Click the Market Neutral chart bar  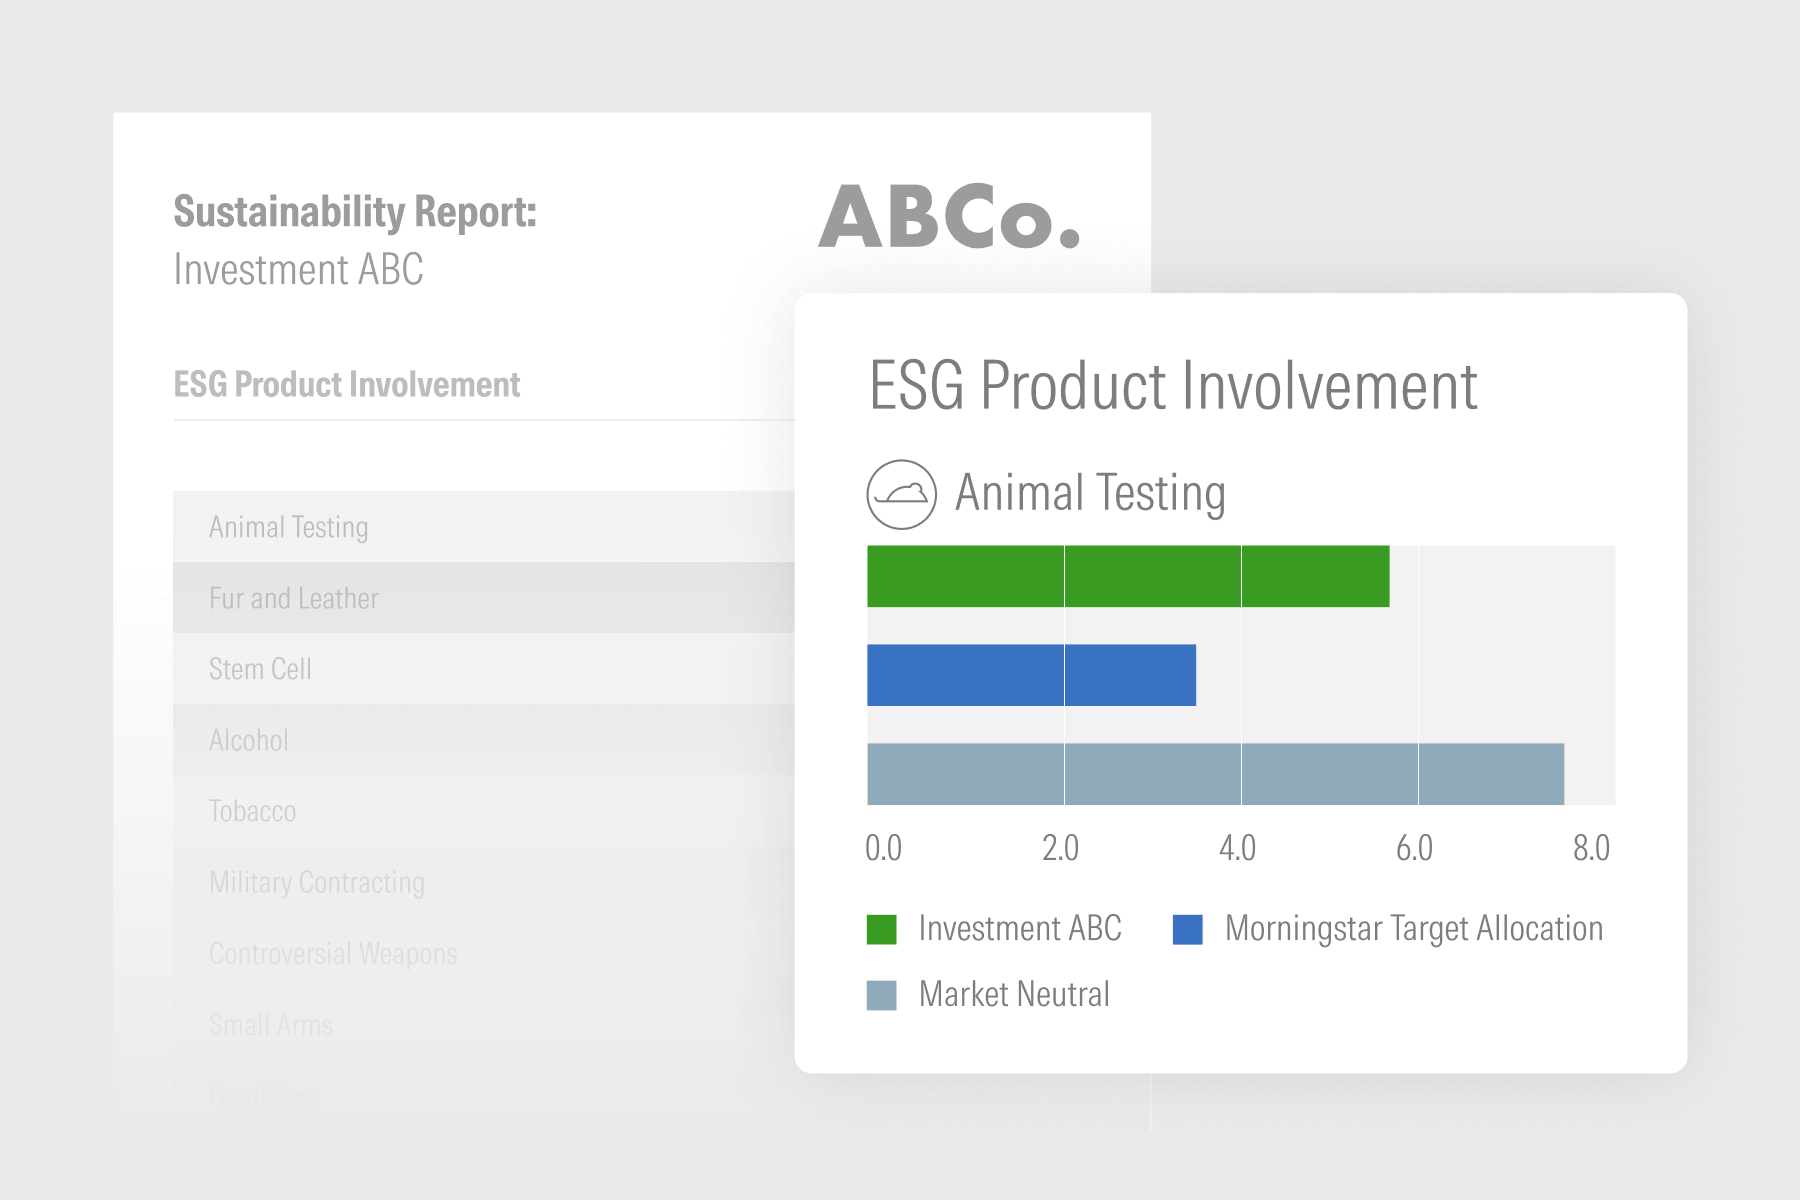pyautogui.click(x=1214, y=774)
